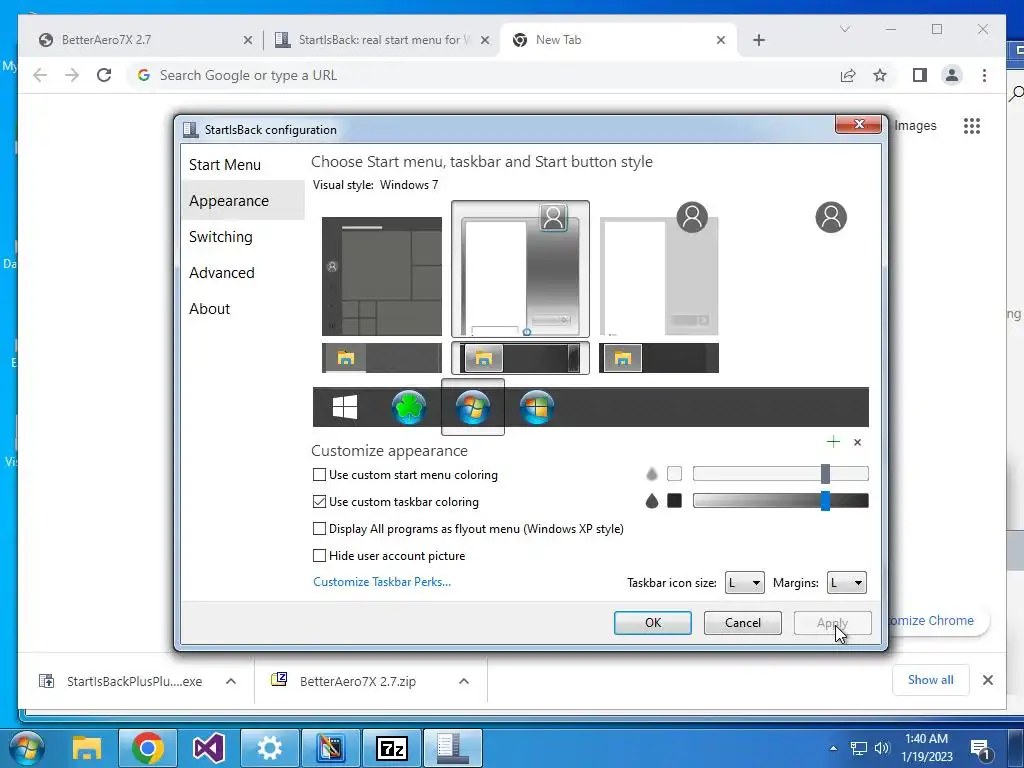The width and height of the screenshot is (1024, 768).
Task: Click the OK button
Action: tap(652, 622)
